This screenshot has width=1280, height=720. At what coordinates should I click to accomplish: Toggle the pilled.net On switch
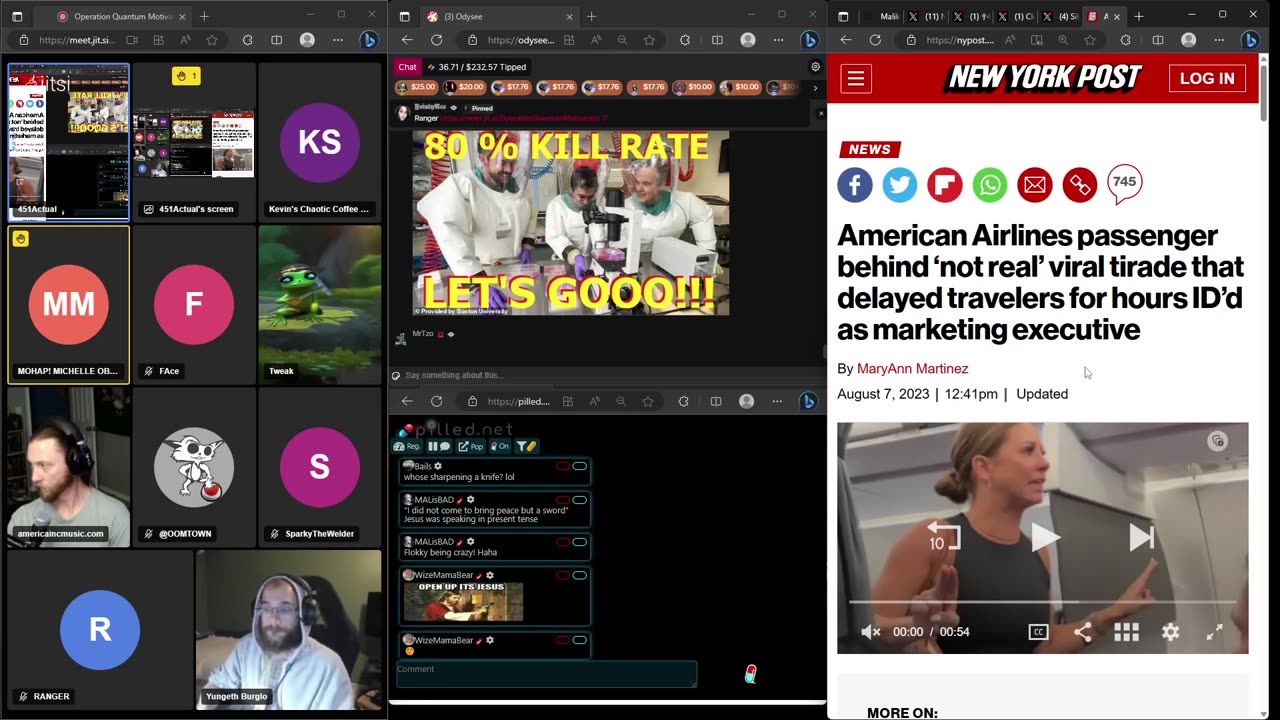tap(499, 446)
